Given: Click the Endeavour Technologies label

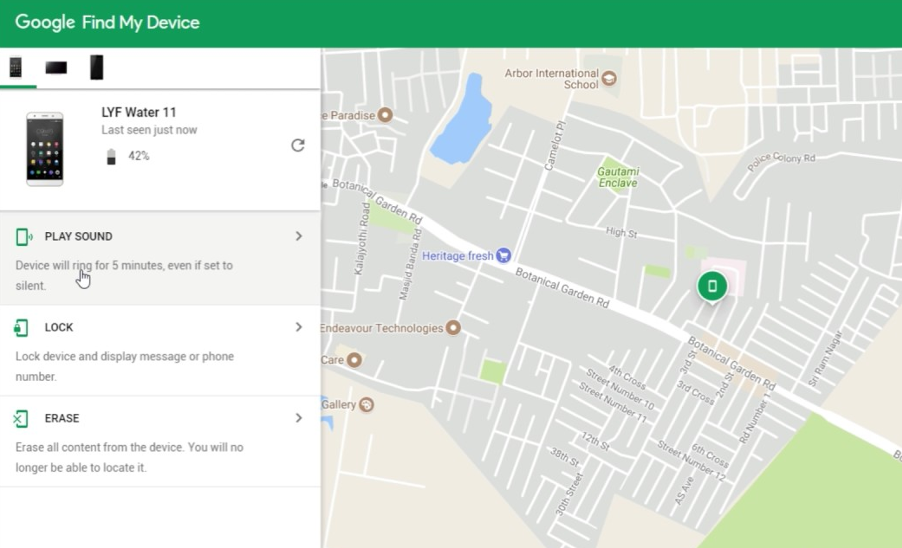Looking at the screenshot, I should tap(382, 328).
